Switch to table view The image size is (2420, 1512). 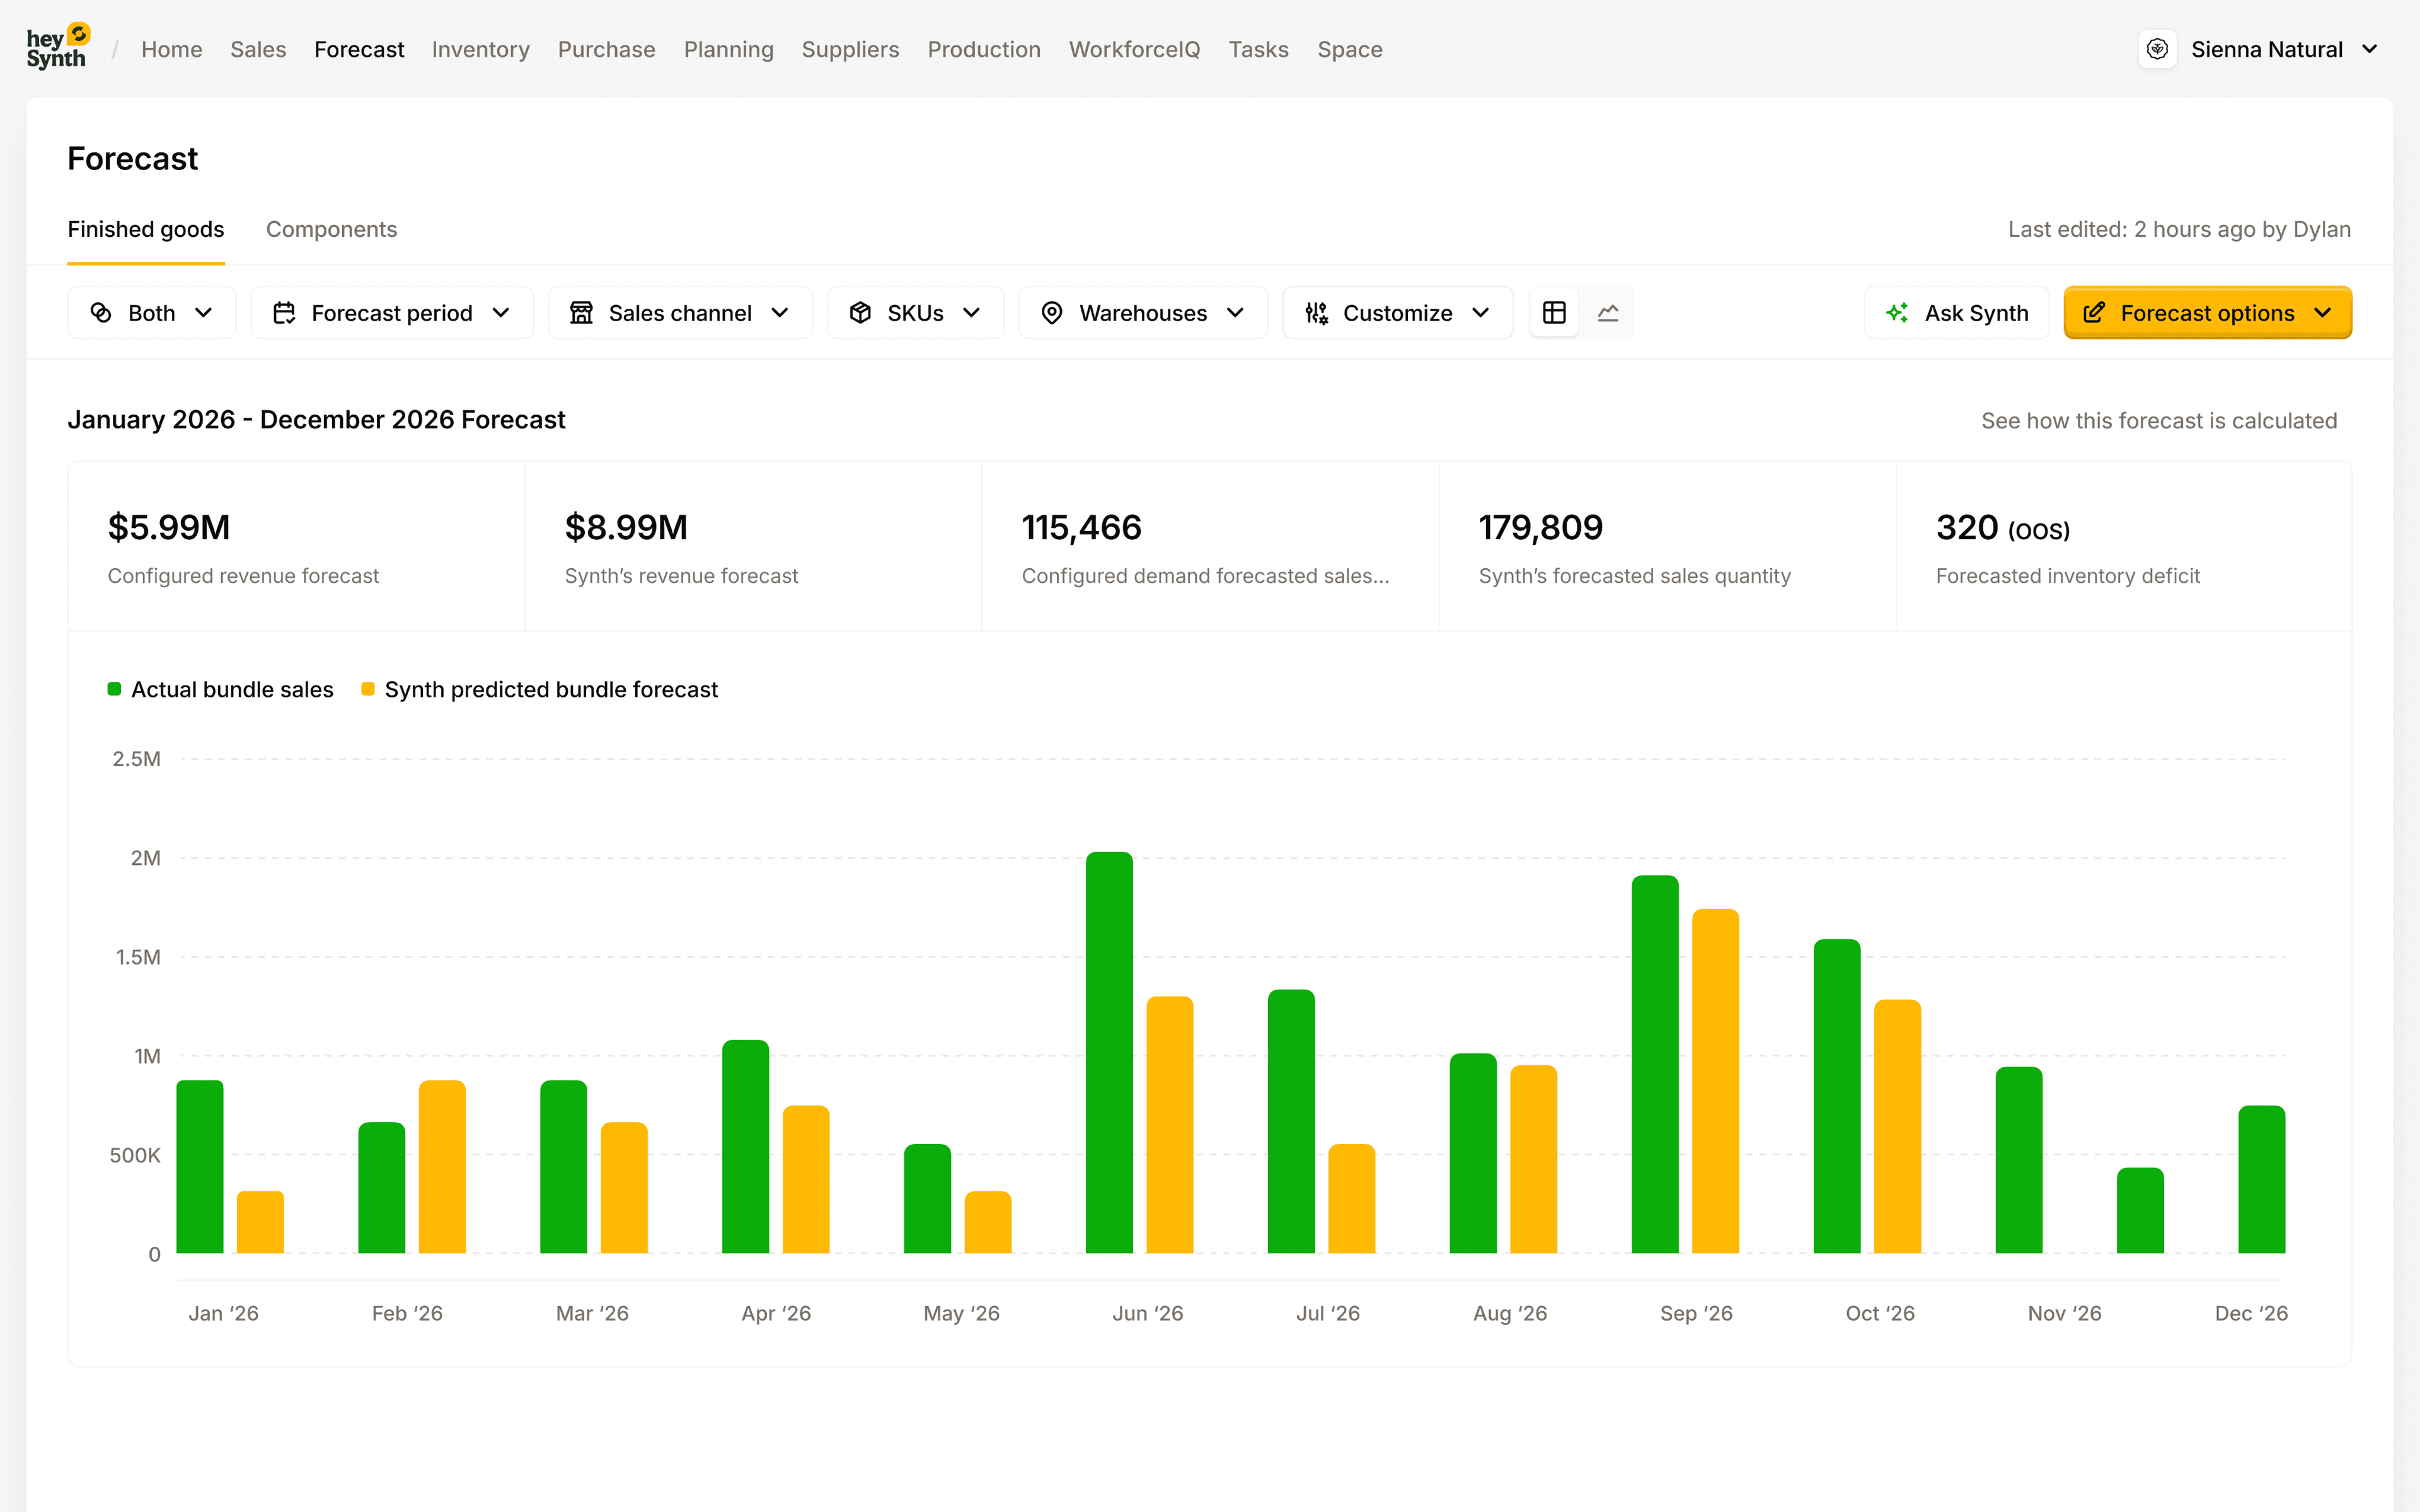[x=1554, y=312]
